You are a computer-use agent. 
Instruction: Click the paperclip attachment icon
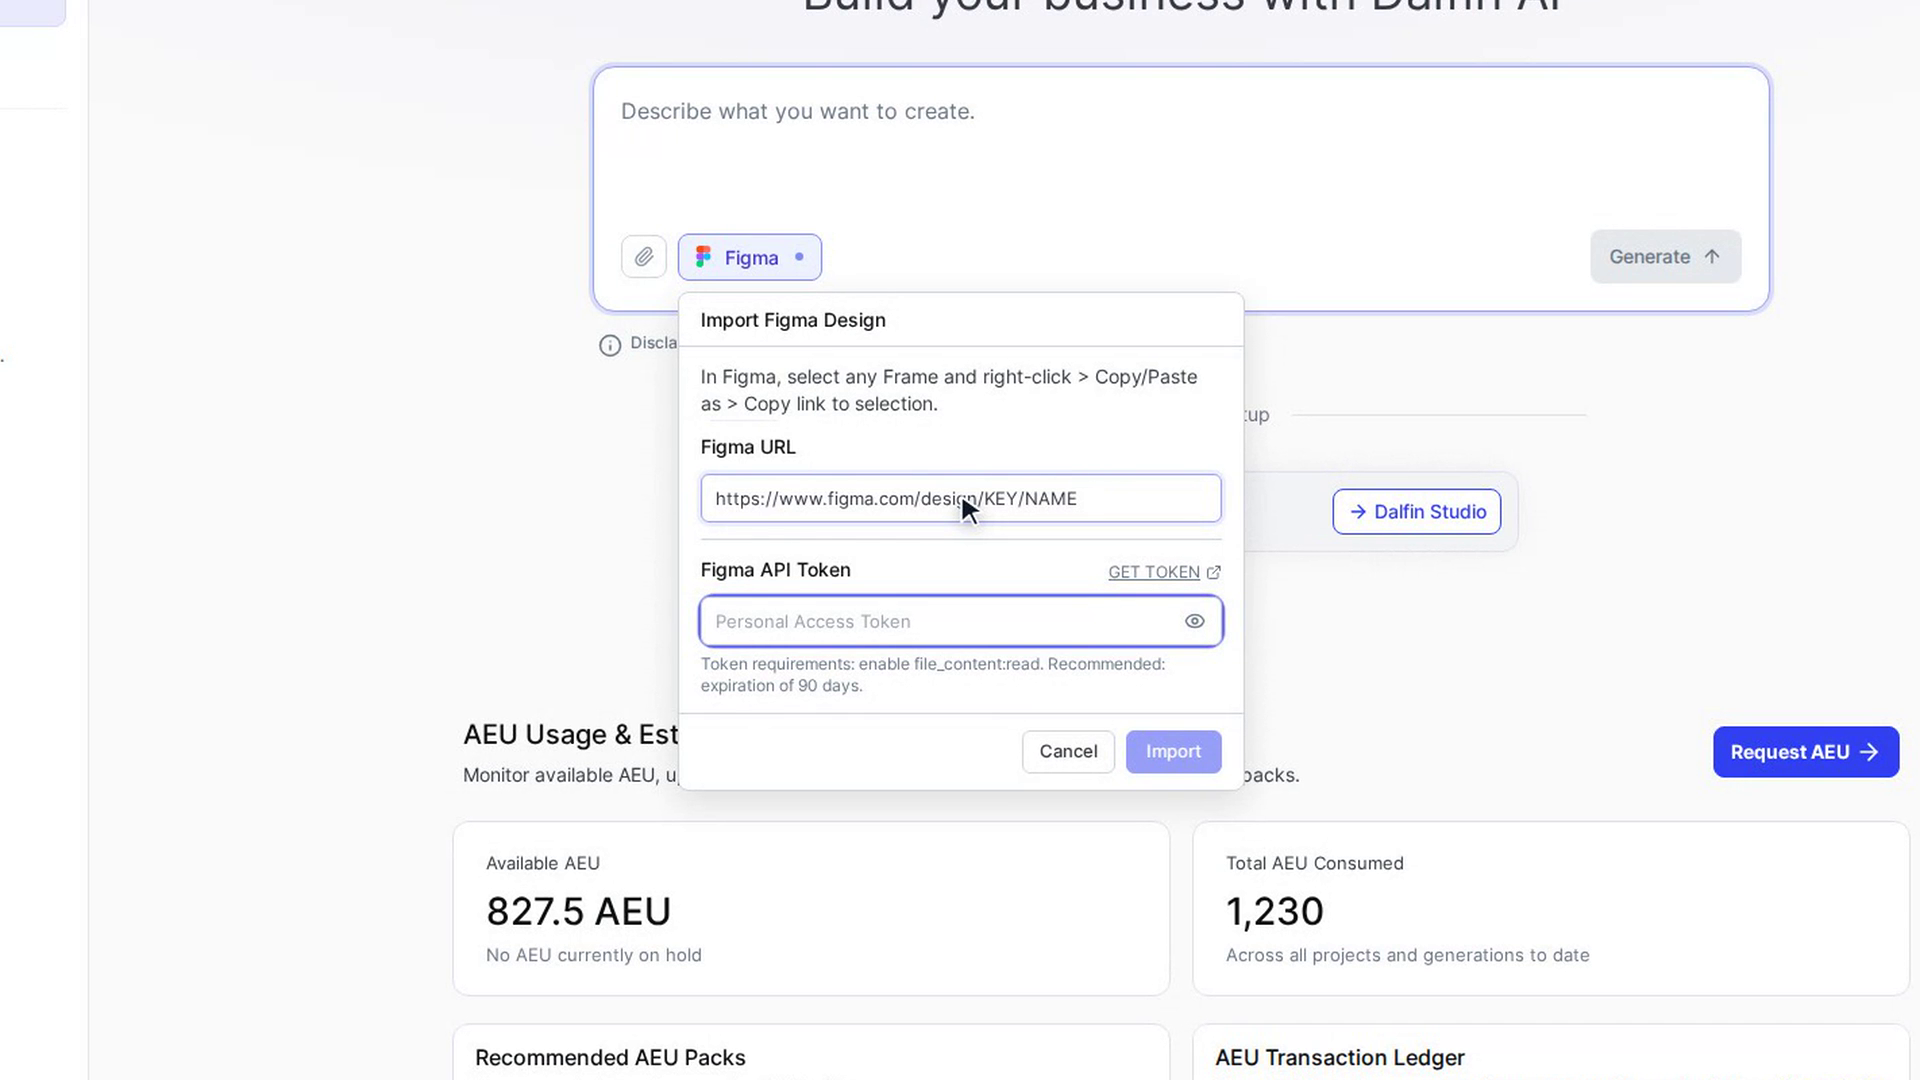click(x=644, y=257)
